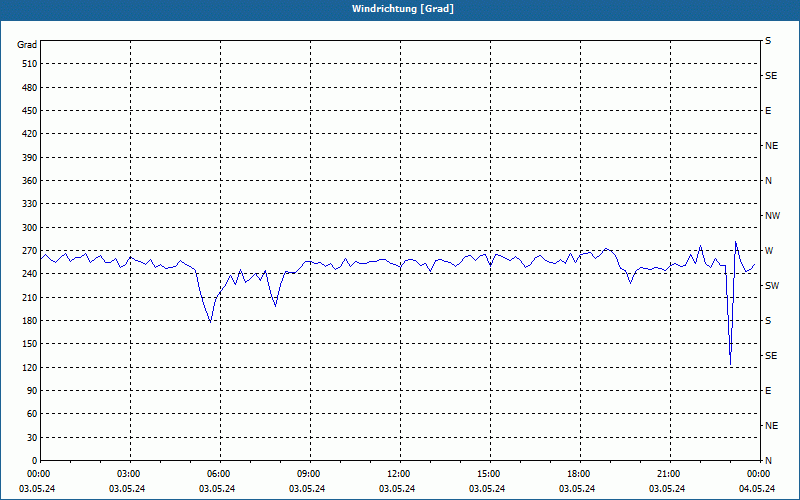Click the 330 y-axis label
800x500 pixels.
(x=30, y=204)
